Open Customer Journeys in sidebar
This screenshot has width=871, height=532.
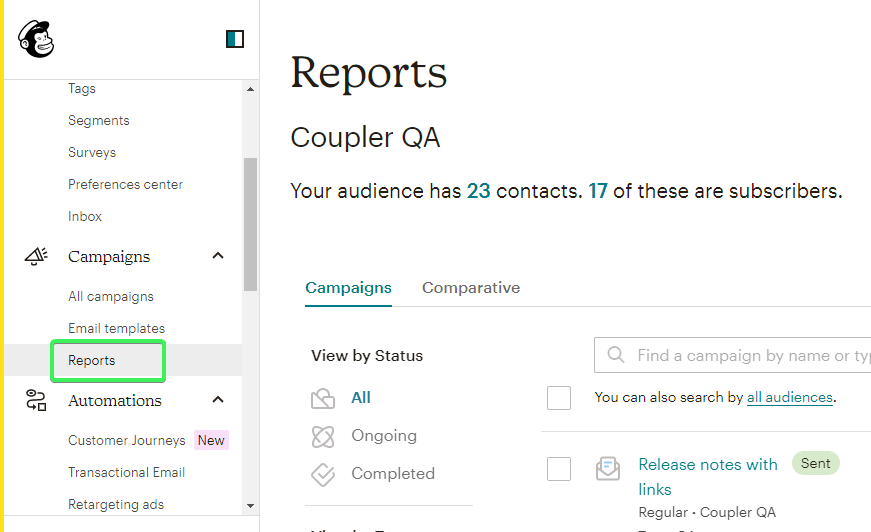pos(127,440)
